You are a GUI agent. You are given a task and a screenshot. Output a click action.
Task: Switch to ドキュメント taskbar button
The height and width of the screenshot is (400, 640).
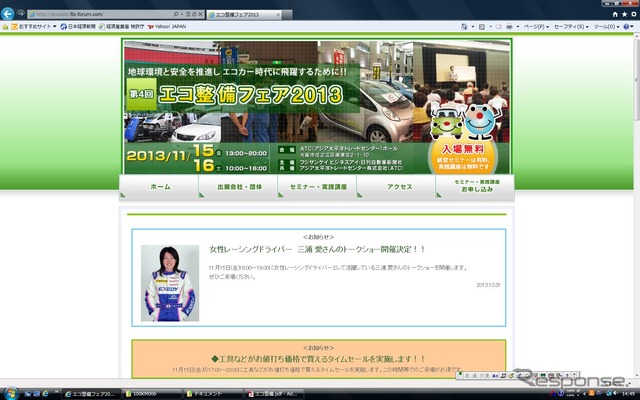click(x=213, y=394)
